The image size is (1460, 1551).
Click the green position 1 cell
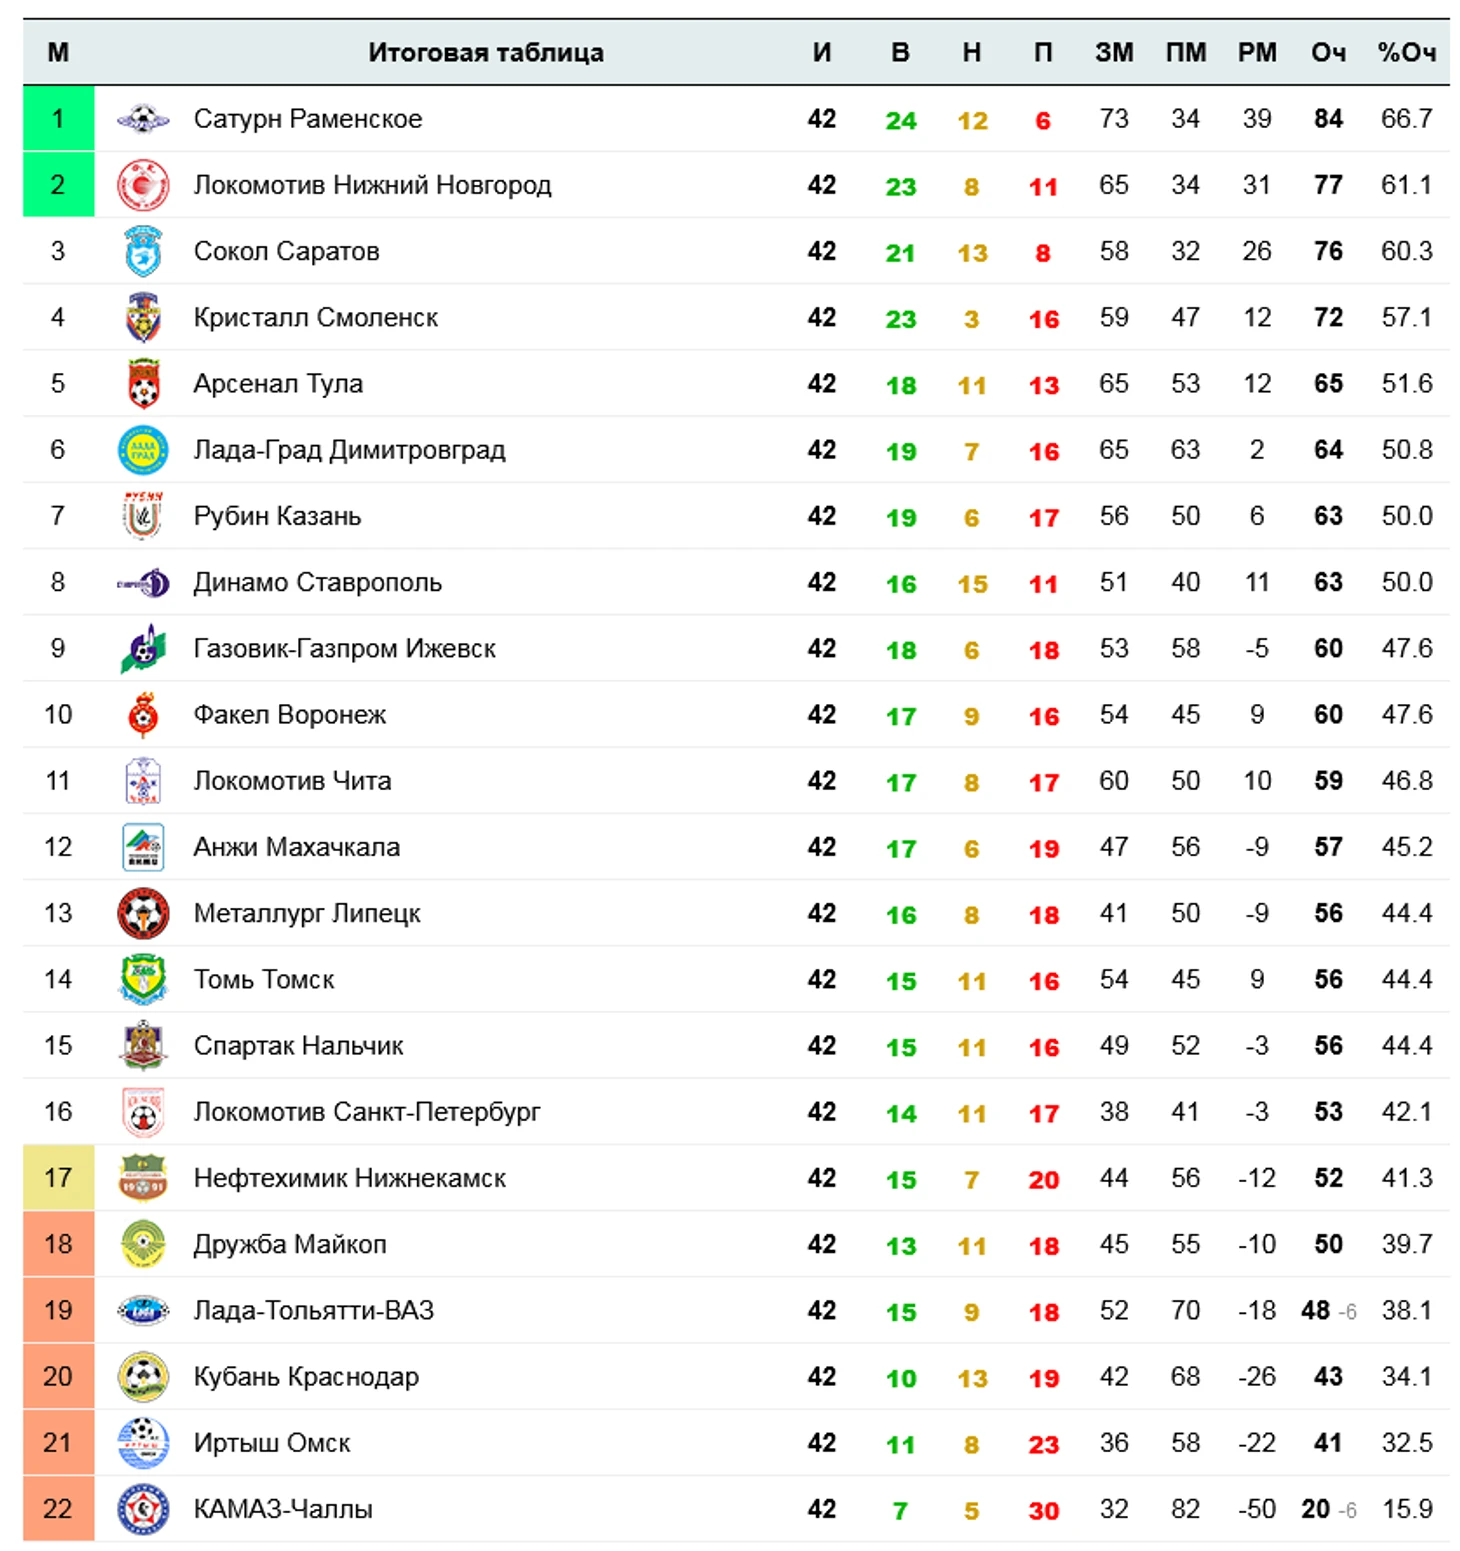(x=58, y=119)
